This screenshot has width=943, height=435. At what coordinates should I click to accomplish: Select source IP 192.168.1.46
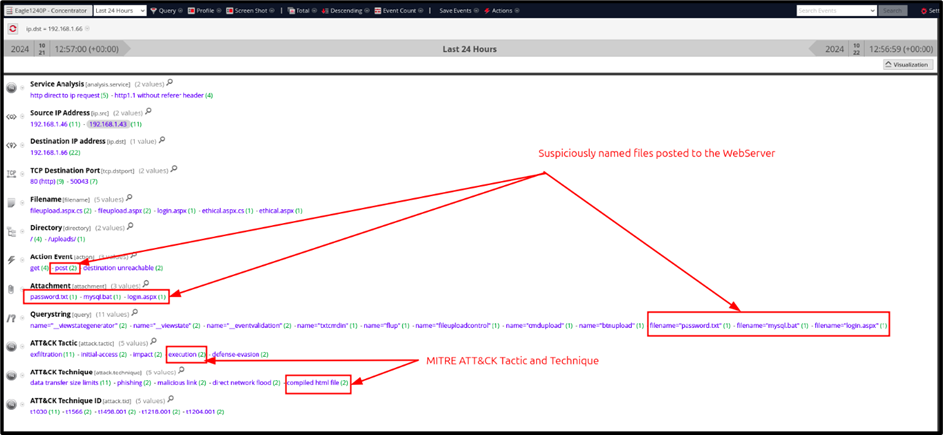click(49, 124)
